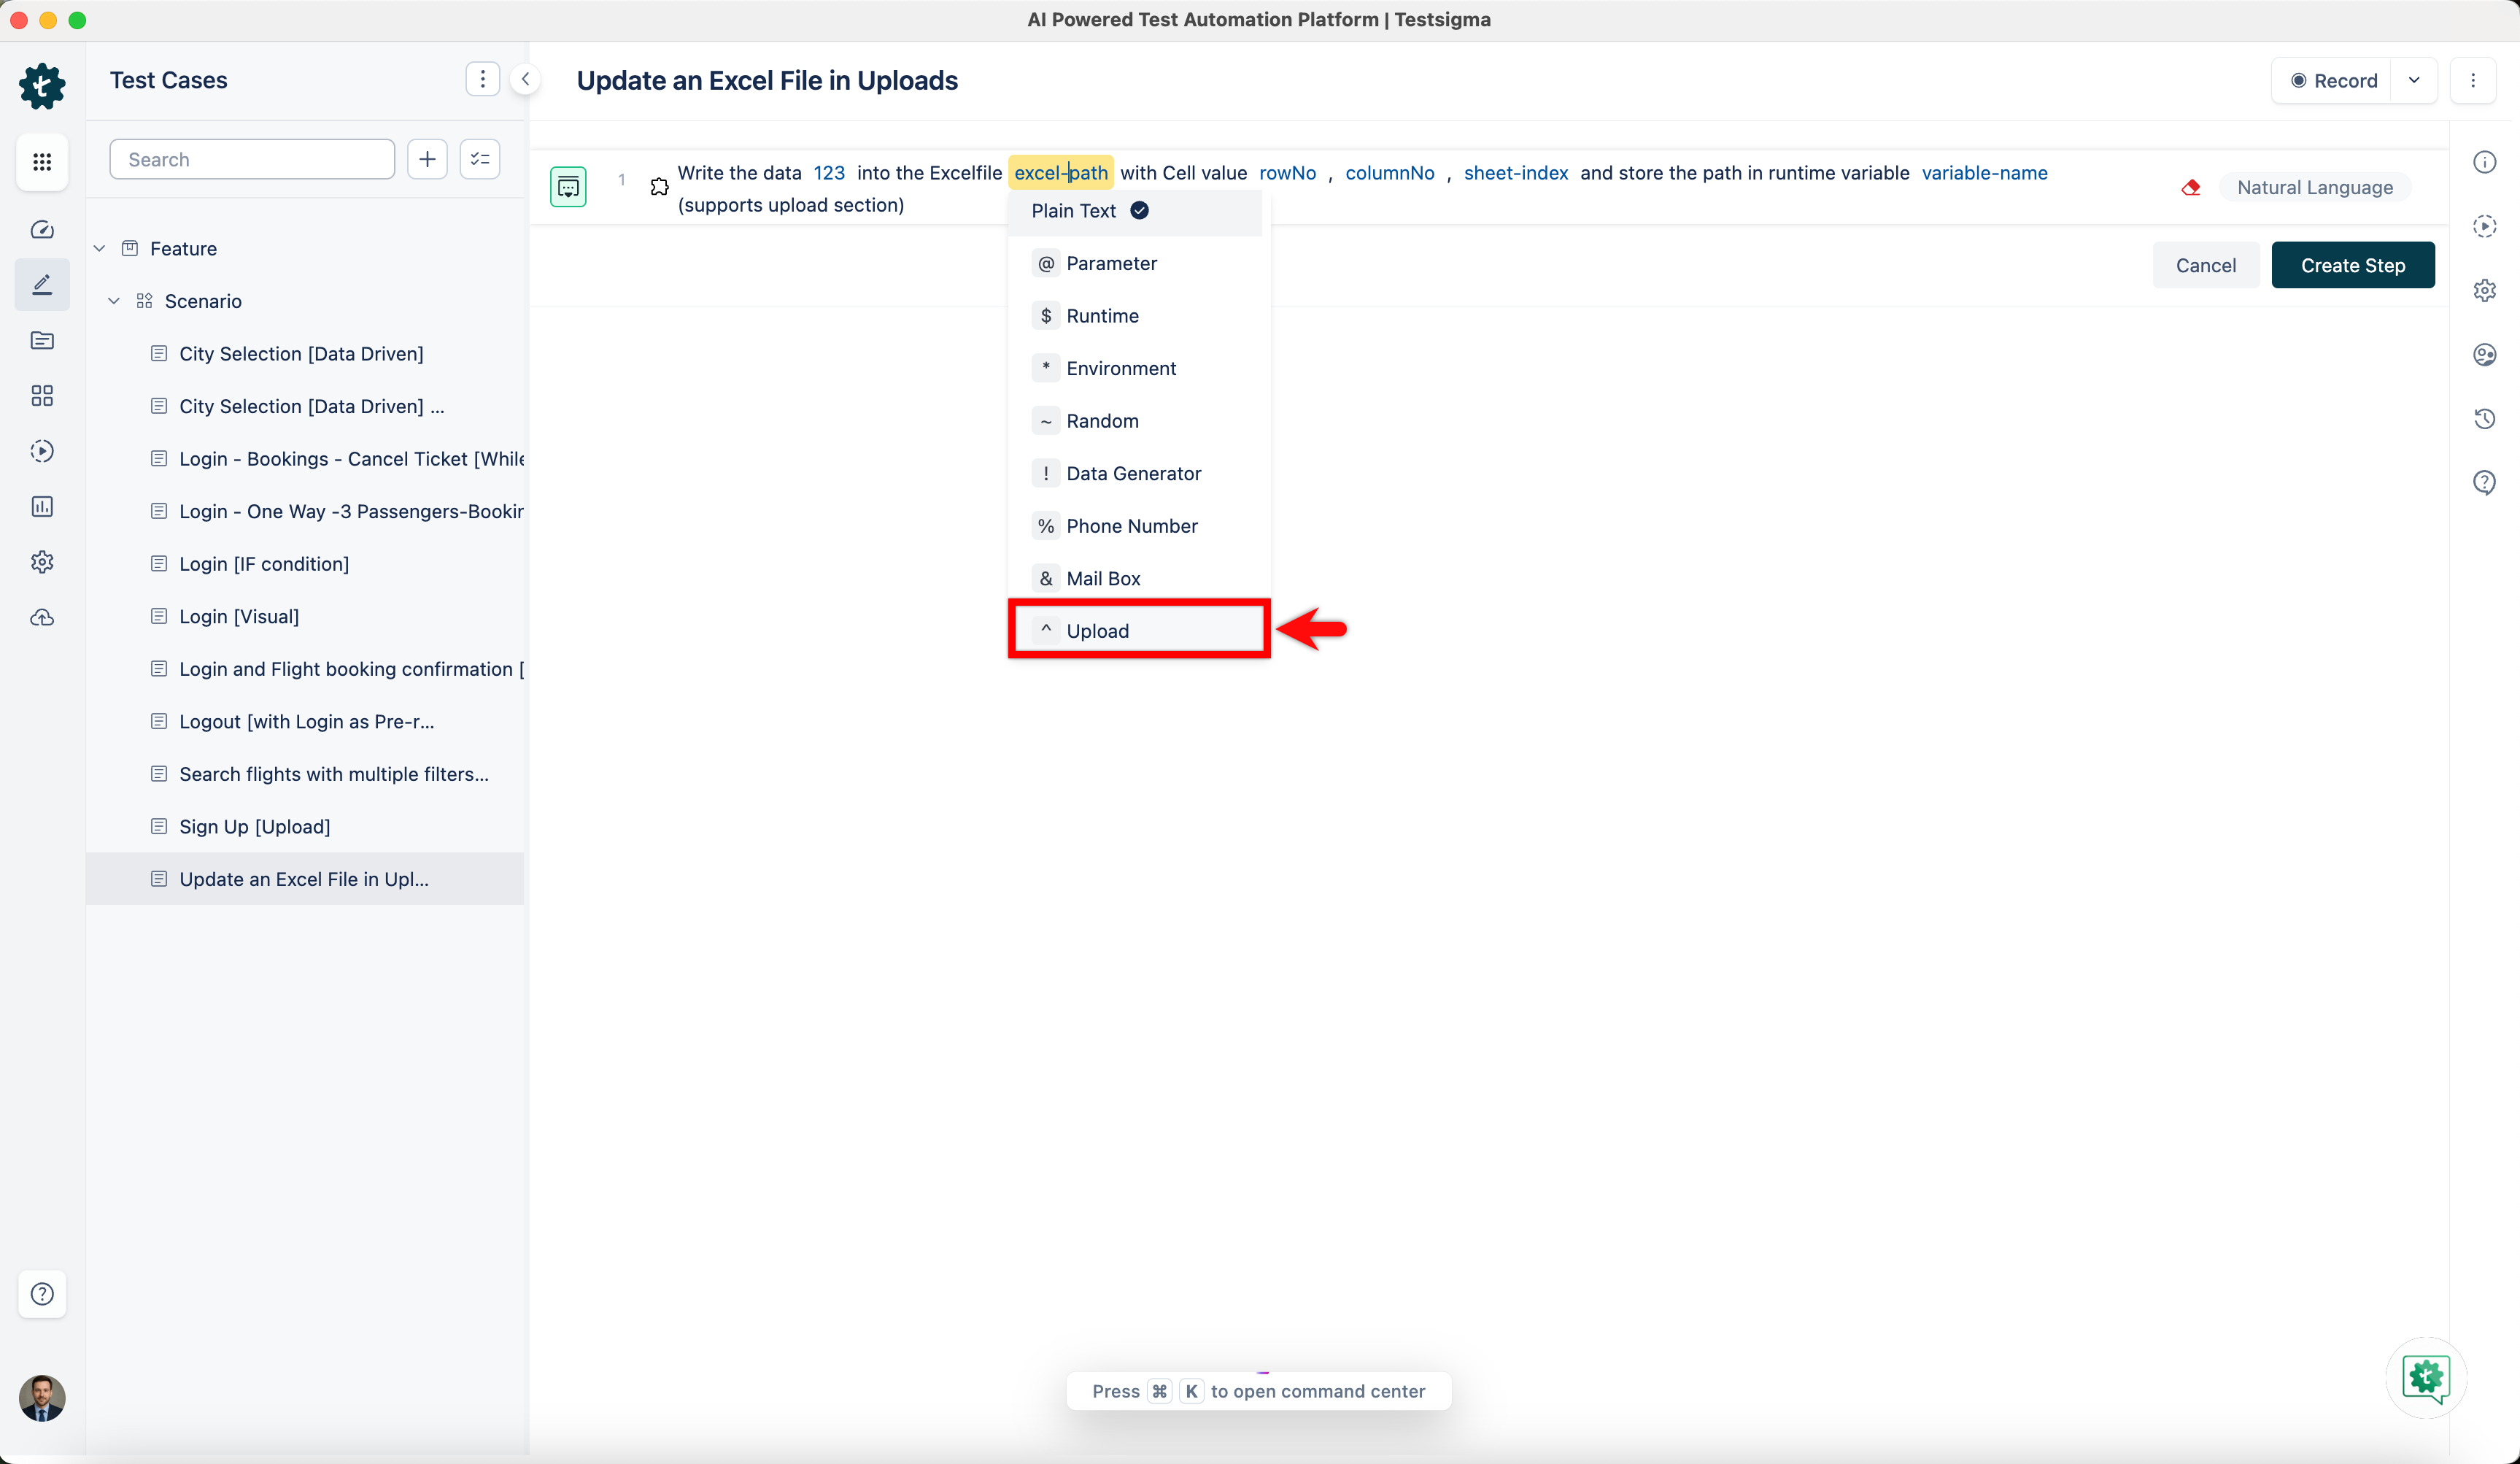Click the Create Step button
Screen dimensions: 2520x1464
pyautogui.click(x=2352, y=266)
